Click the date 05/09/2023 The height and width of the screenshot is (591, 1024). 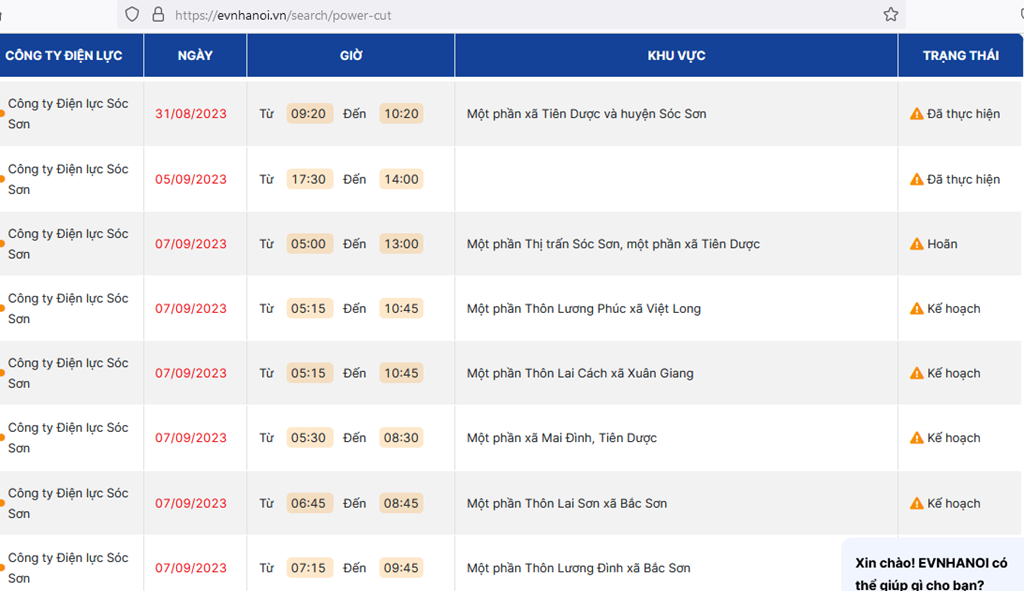[191, 179]
